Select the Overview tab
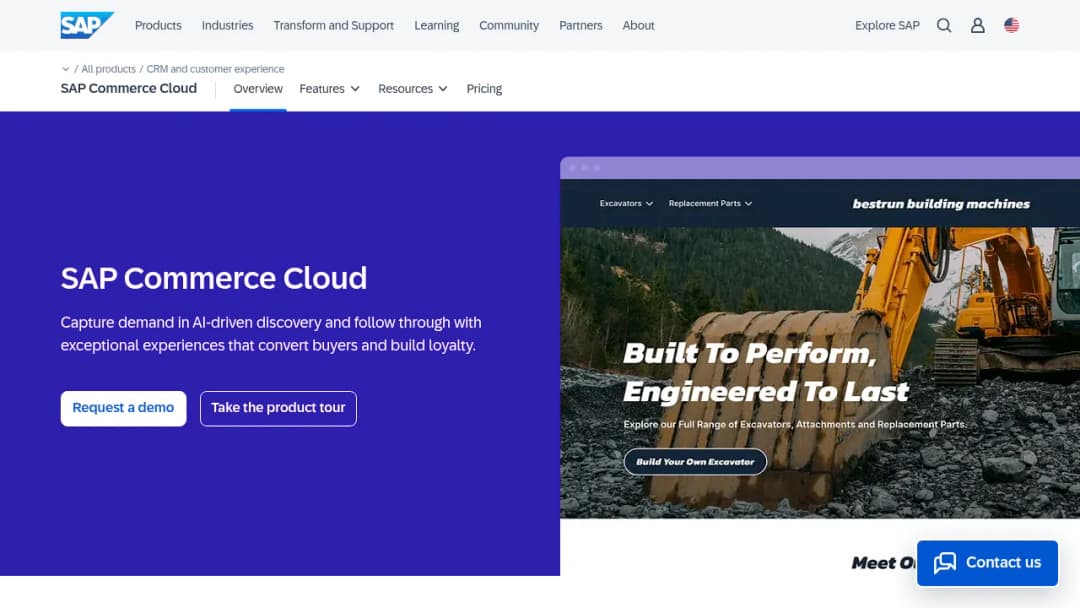The width and height of the screenshot is (1080, 608). [258, 89]
